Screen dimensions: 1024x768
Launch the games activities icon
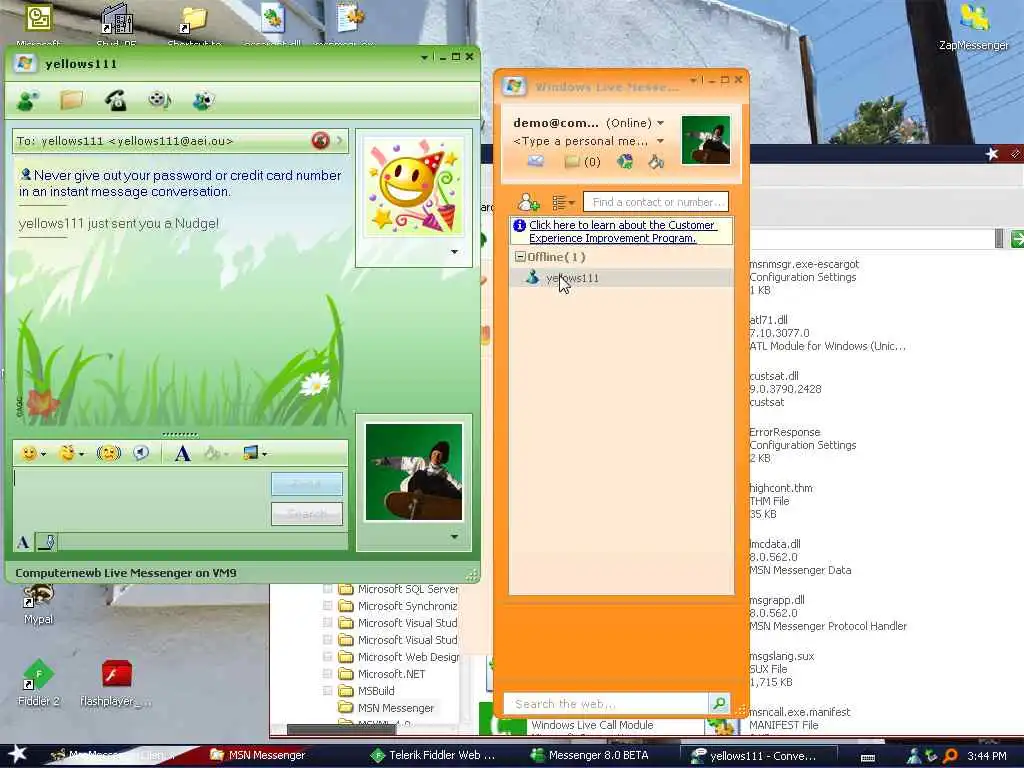click(204, 100)
